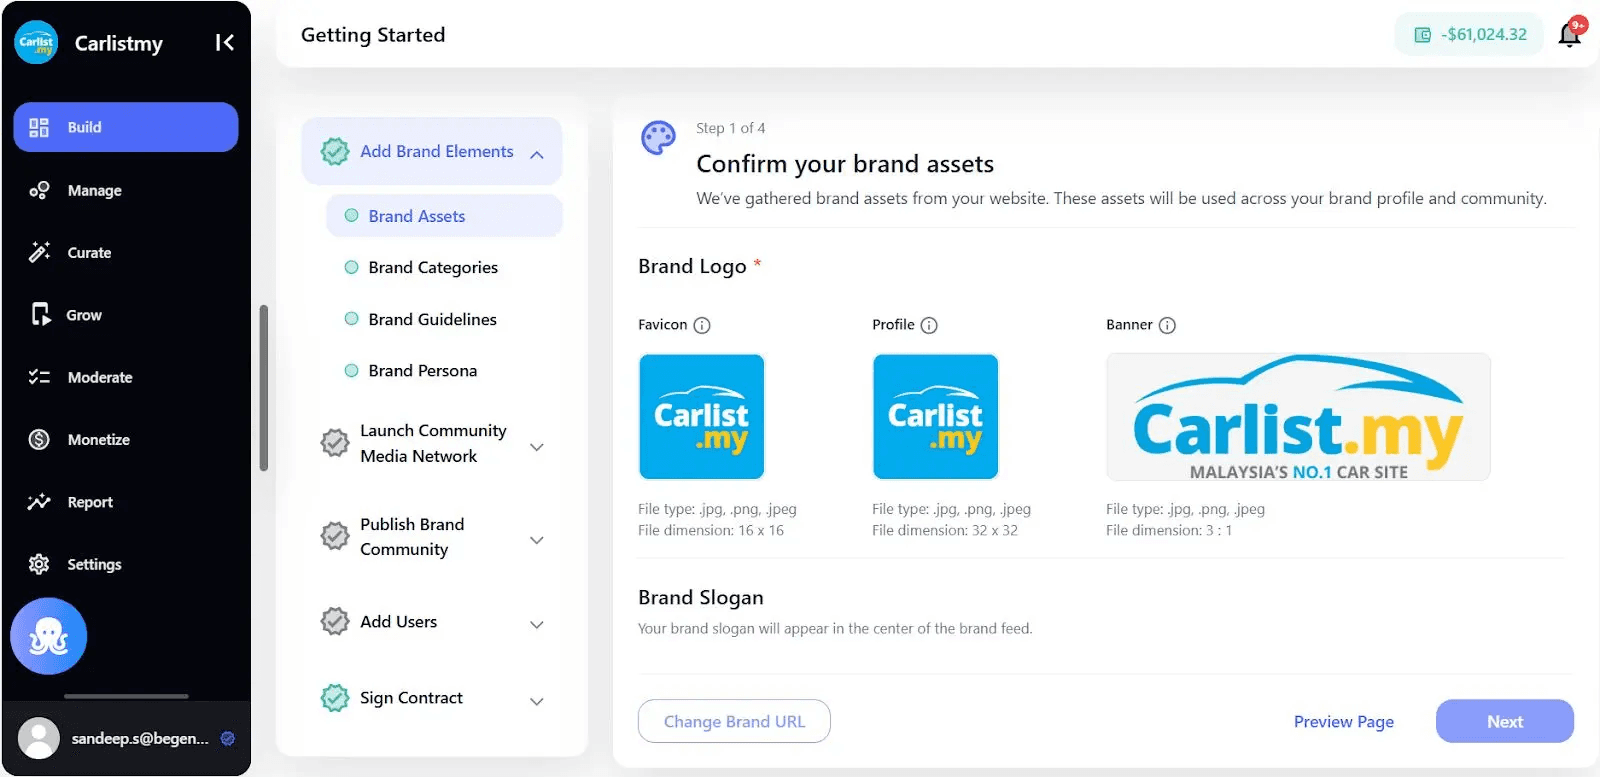Navigate to the Grow section
Screen dimensions: 1600x777
[84, 315]
